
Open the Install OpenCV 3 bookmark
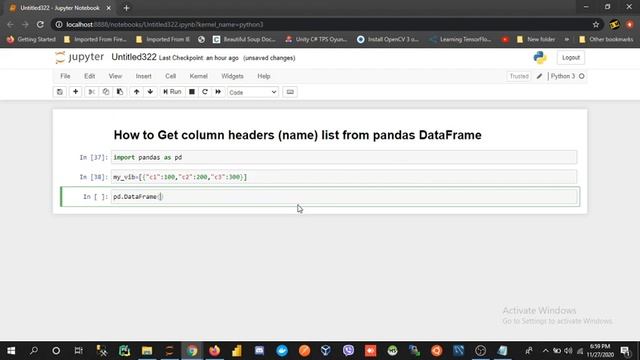(x=388, y=40)
